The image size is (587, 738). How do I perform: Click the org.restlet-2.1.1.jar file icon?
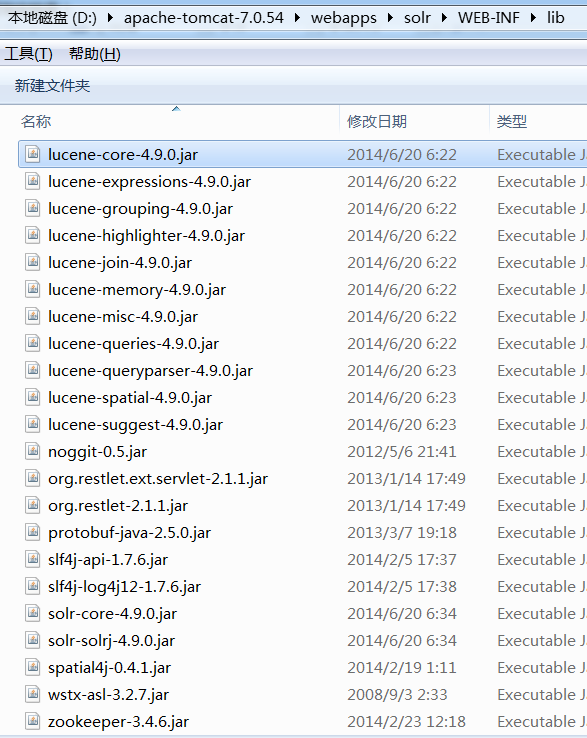coord(32,505)
